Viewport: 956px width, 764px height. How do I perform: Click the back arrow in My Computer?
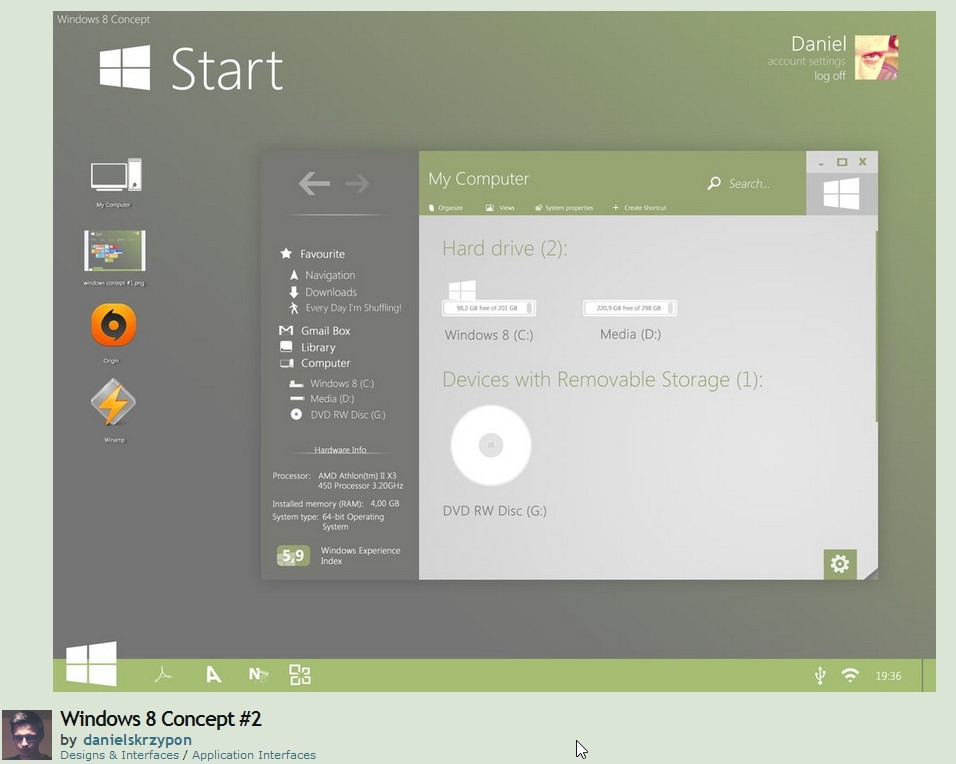314,183
